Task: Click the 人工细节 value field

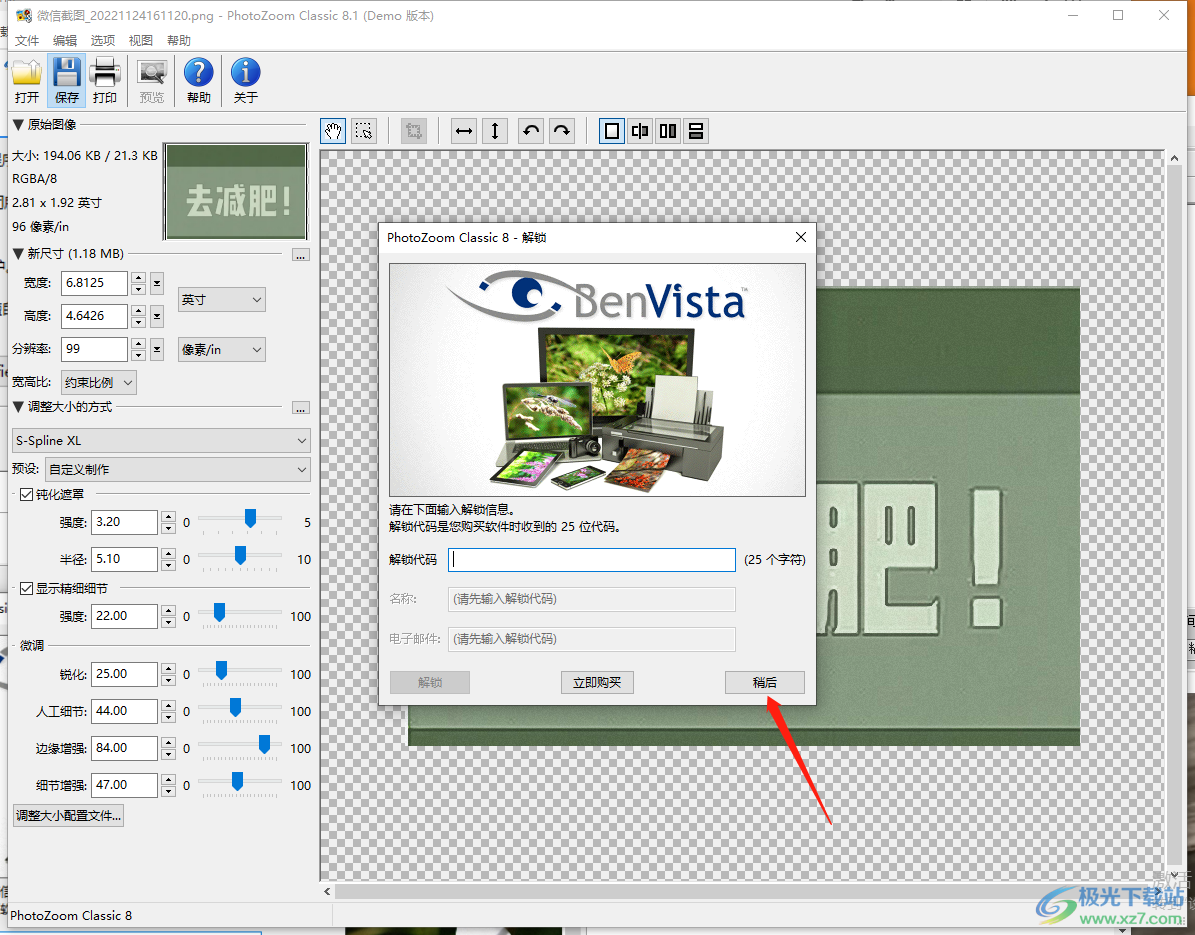Action: coord(124,711)
